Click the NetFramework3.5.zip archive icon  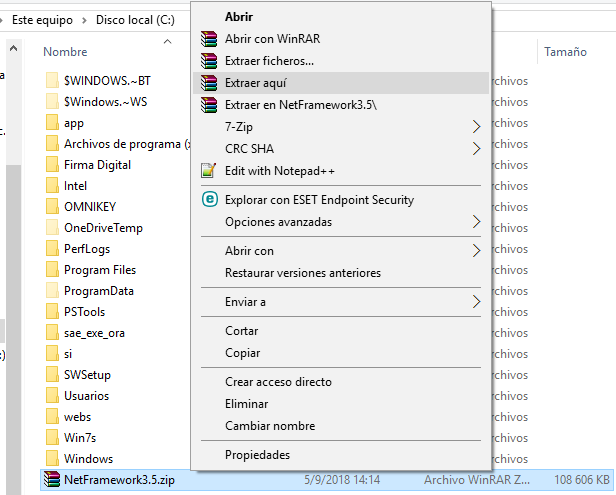click(x=54, y=480)
